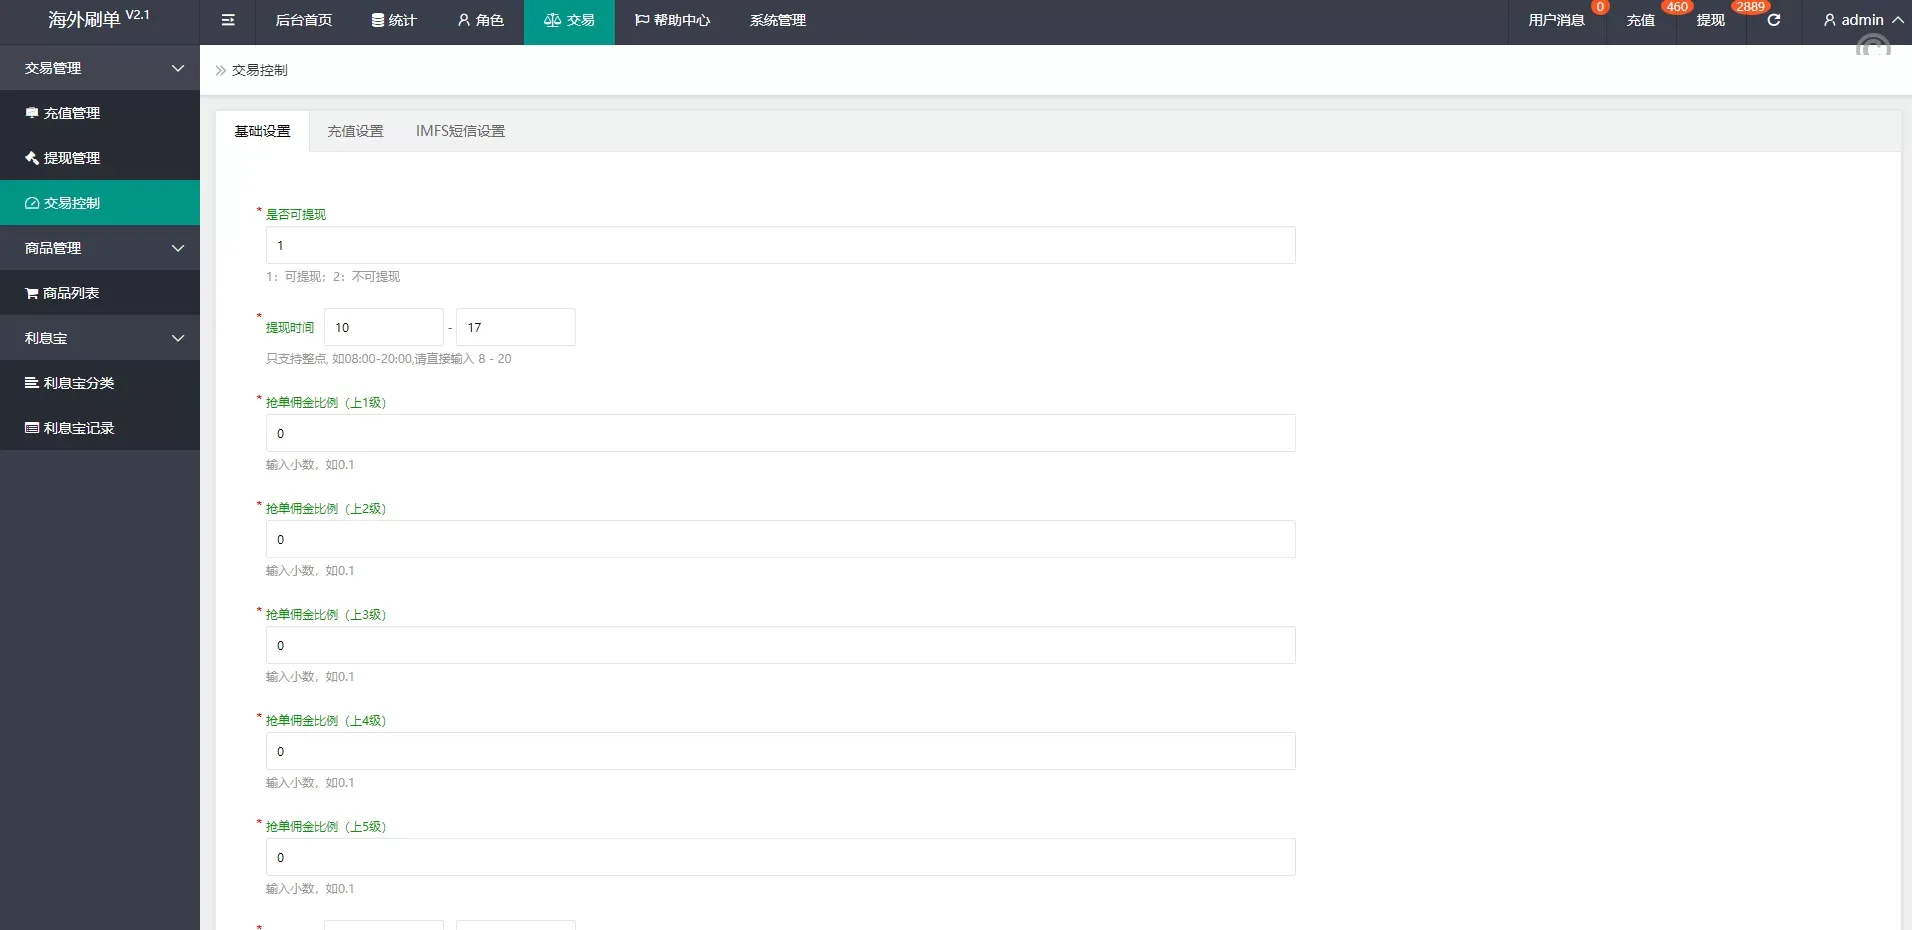Click the 提现时间 start hour field
Screen dimensions: 1912x930
383,327
